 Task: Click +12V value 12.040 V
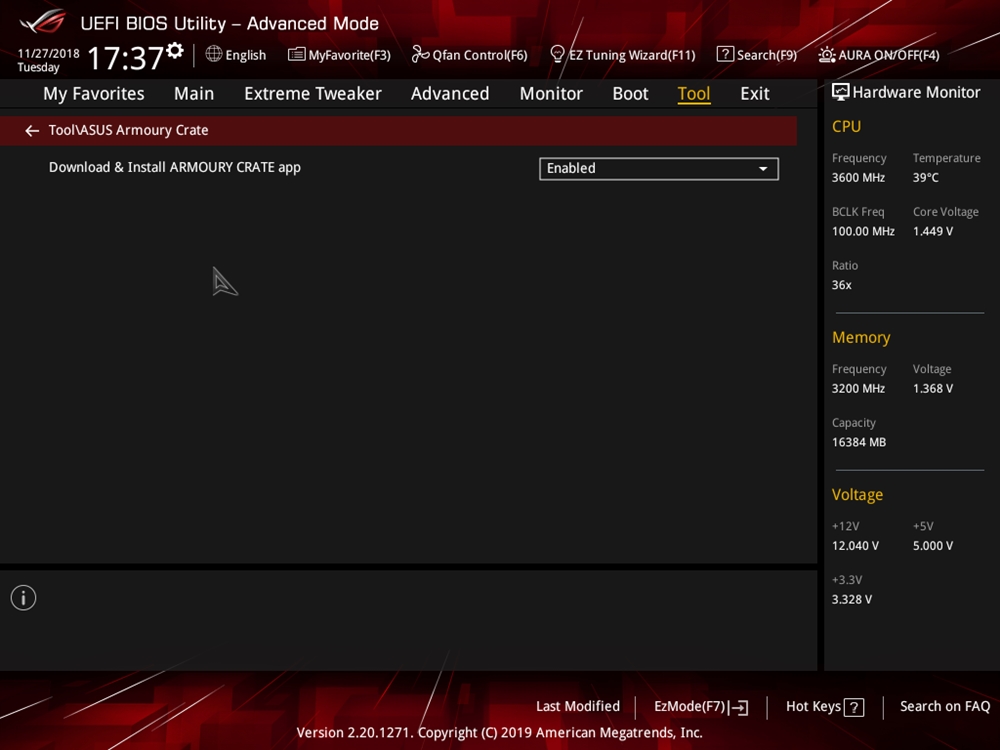(x=855, y=545)
